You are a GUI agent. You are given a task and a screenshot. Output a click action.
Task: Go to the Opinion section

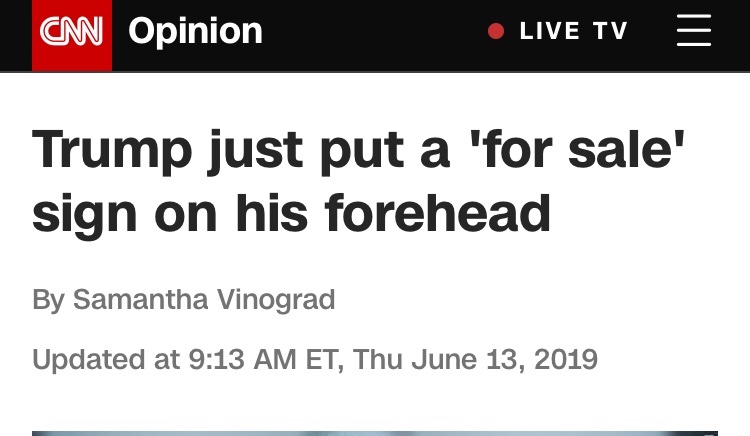195,32
